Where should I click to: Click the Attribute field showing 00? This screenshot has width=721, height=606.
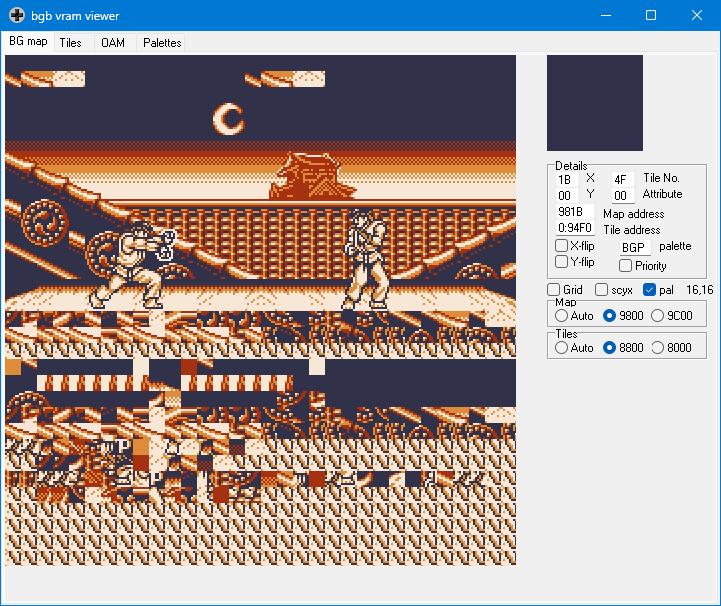click(623, 196)
